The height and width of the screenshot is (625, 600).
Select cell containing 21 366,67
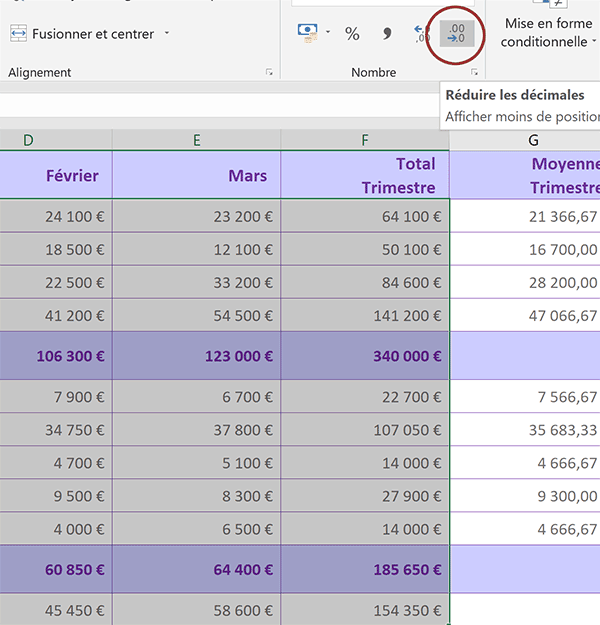(x=525, y=216)
